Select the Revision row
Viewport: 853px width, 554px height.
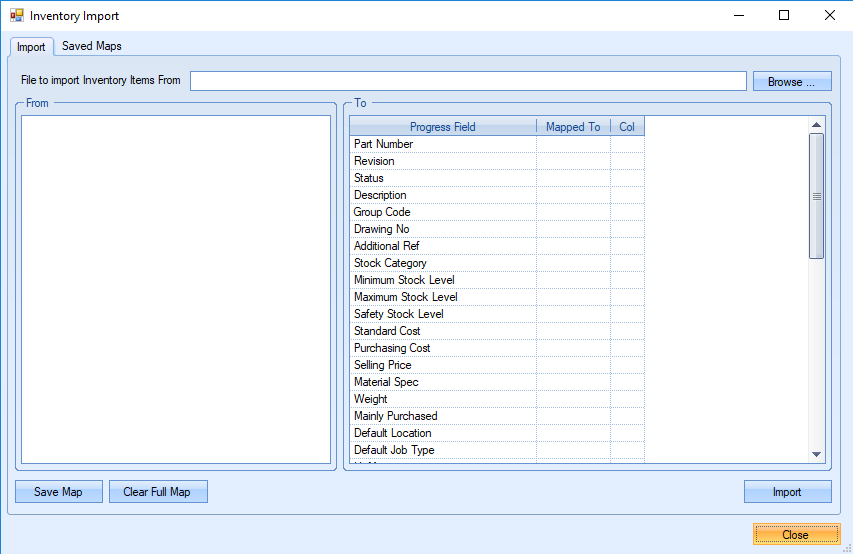(x=497, y=161)
